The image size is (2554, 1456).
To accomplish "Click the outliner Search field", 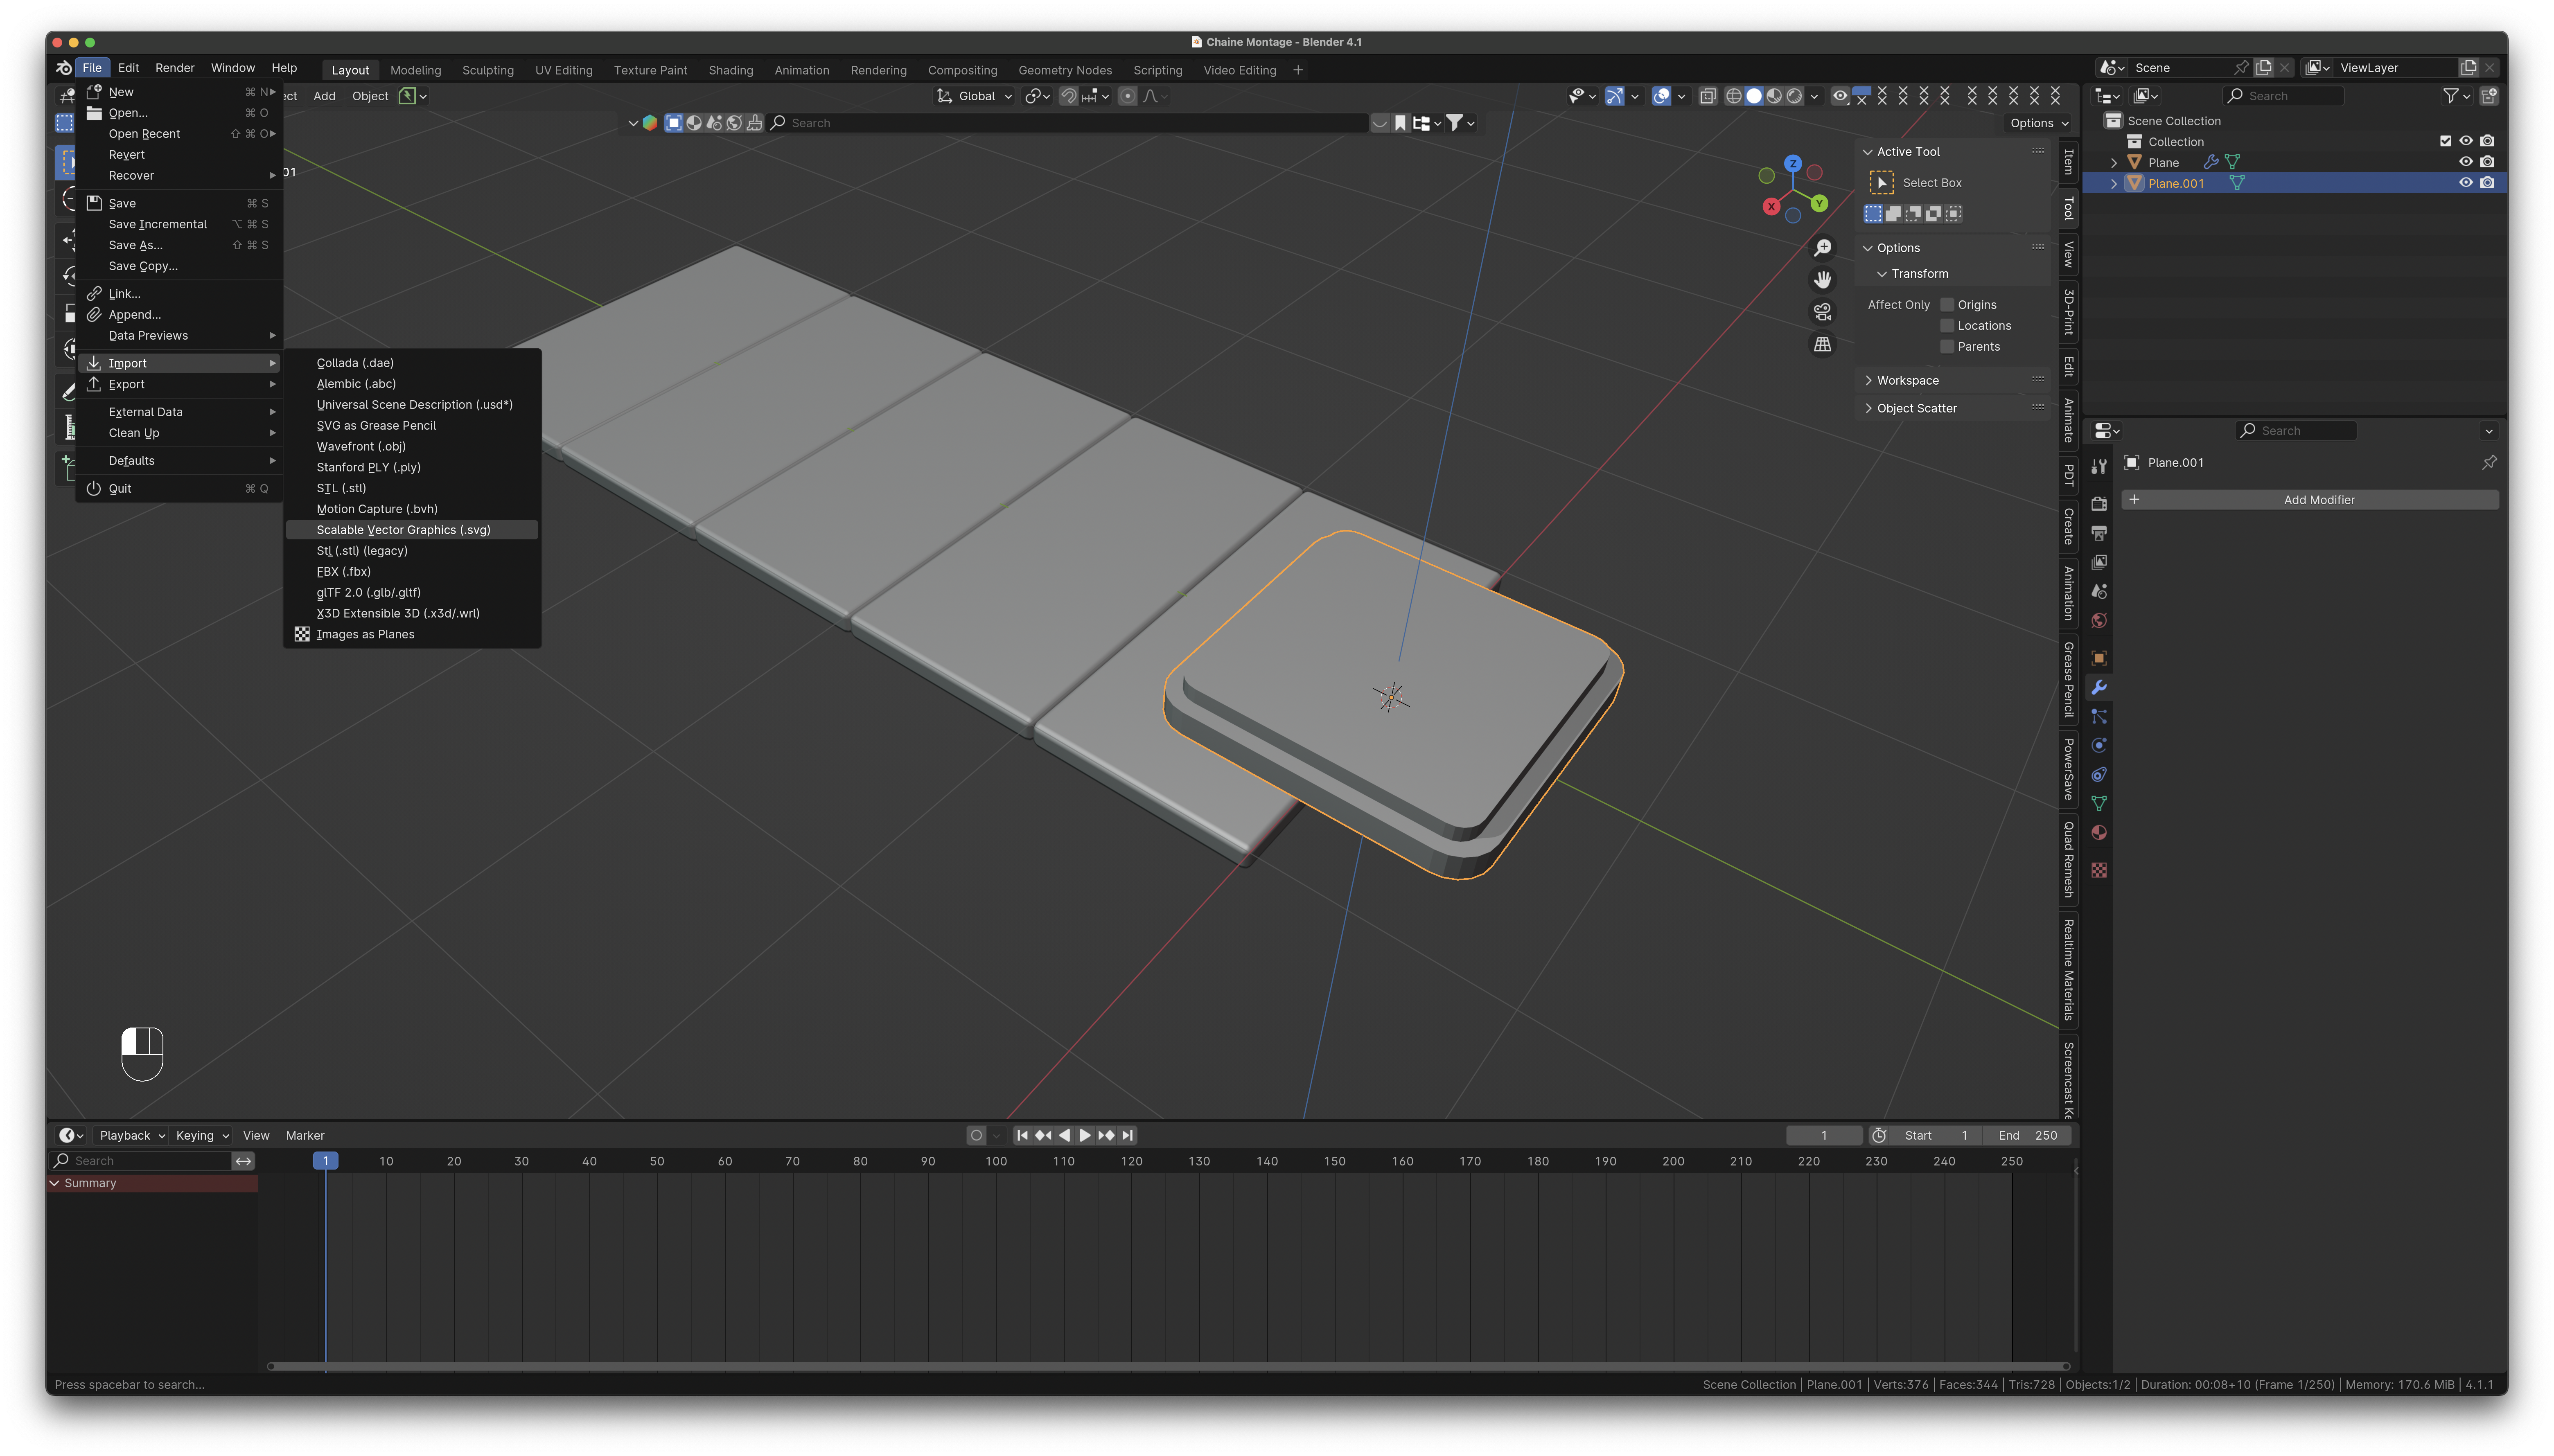I will pos(2284,96).
